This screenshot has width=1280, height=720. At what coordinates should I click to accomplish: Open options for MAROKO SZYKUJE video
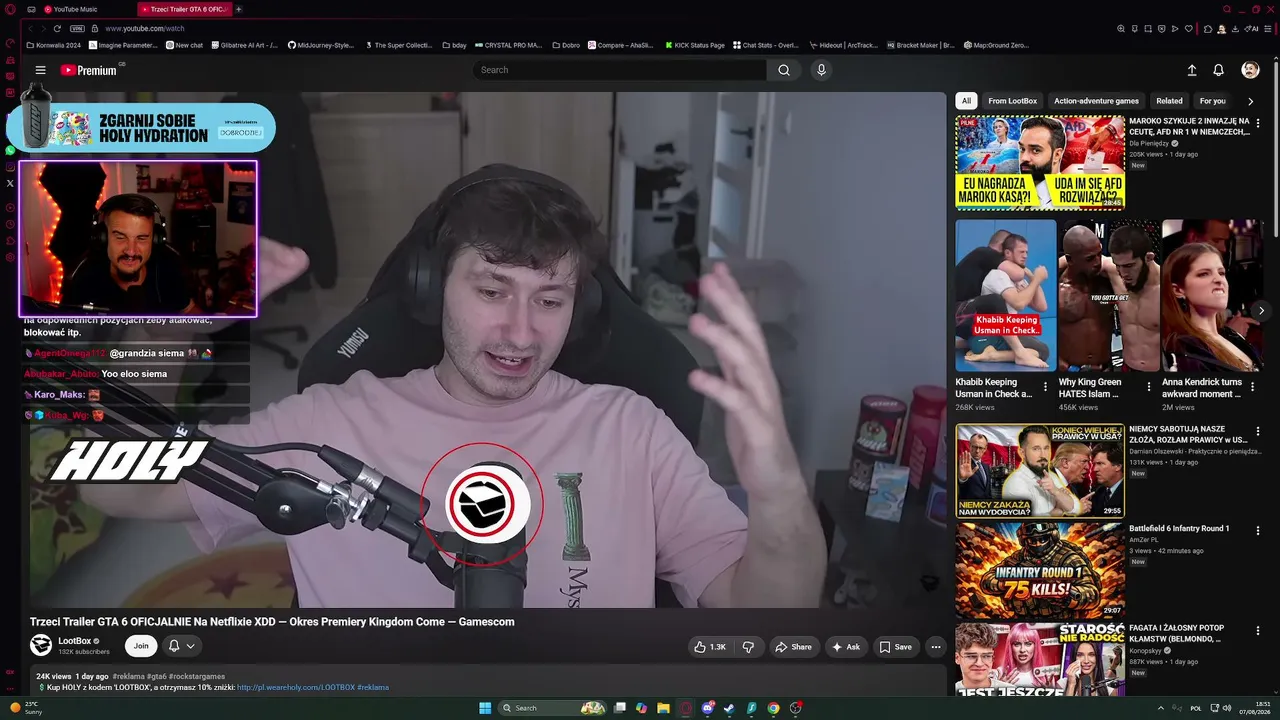tap(1258, 123)
